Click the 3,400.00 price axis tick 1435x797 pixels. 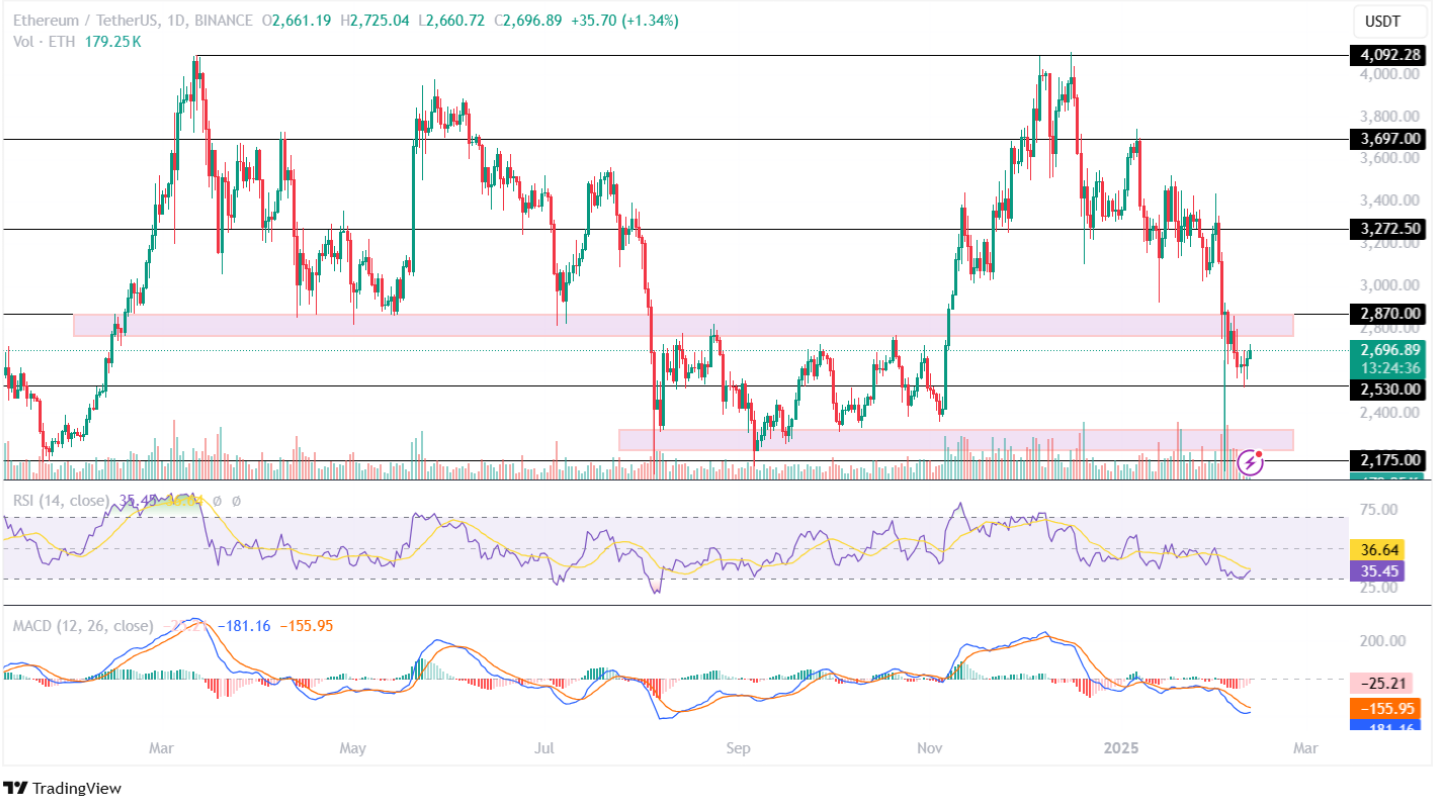1388,200
